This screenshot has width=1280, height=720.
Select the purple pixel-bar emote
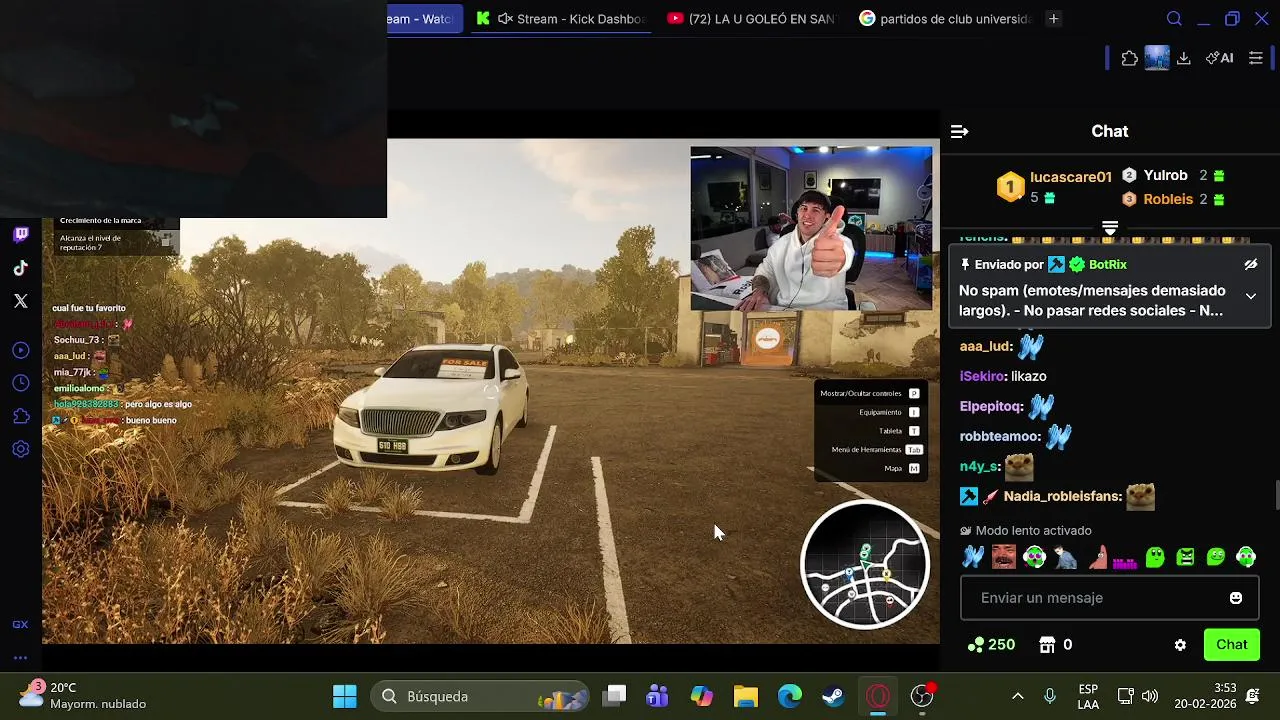1125,560
